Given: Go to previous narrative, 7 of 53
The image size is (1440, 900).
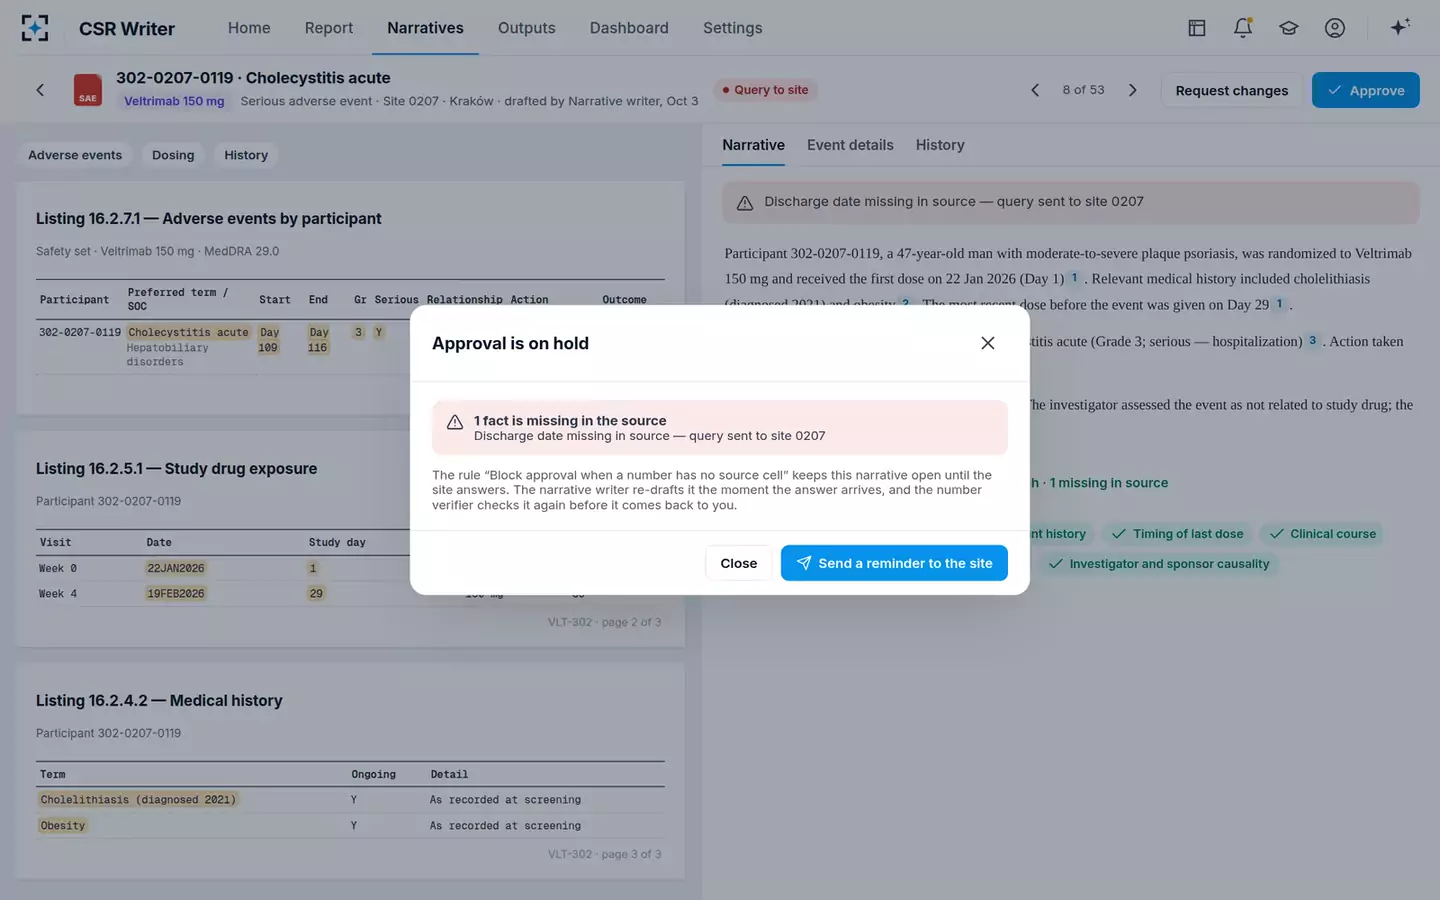Looking at the screenshot, I should (x=1035, y=90).
